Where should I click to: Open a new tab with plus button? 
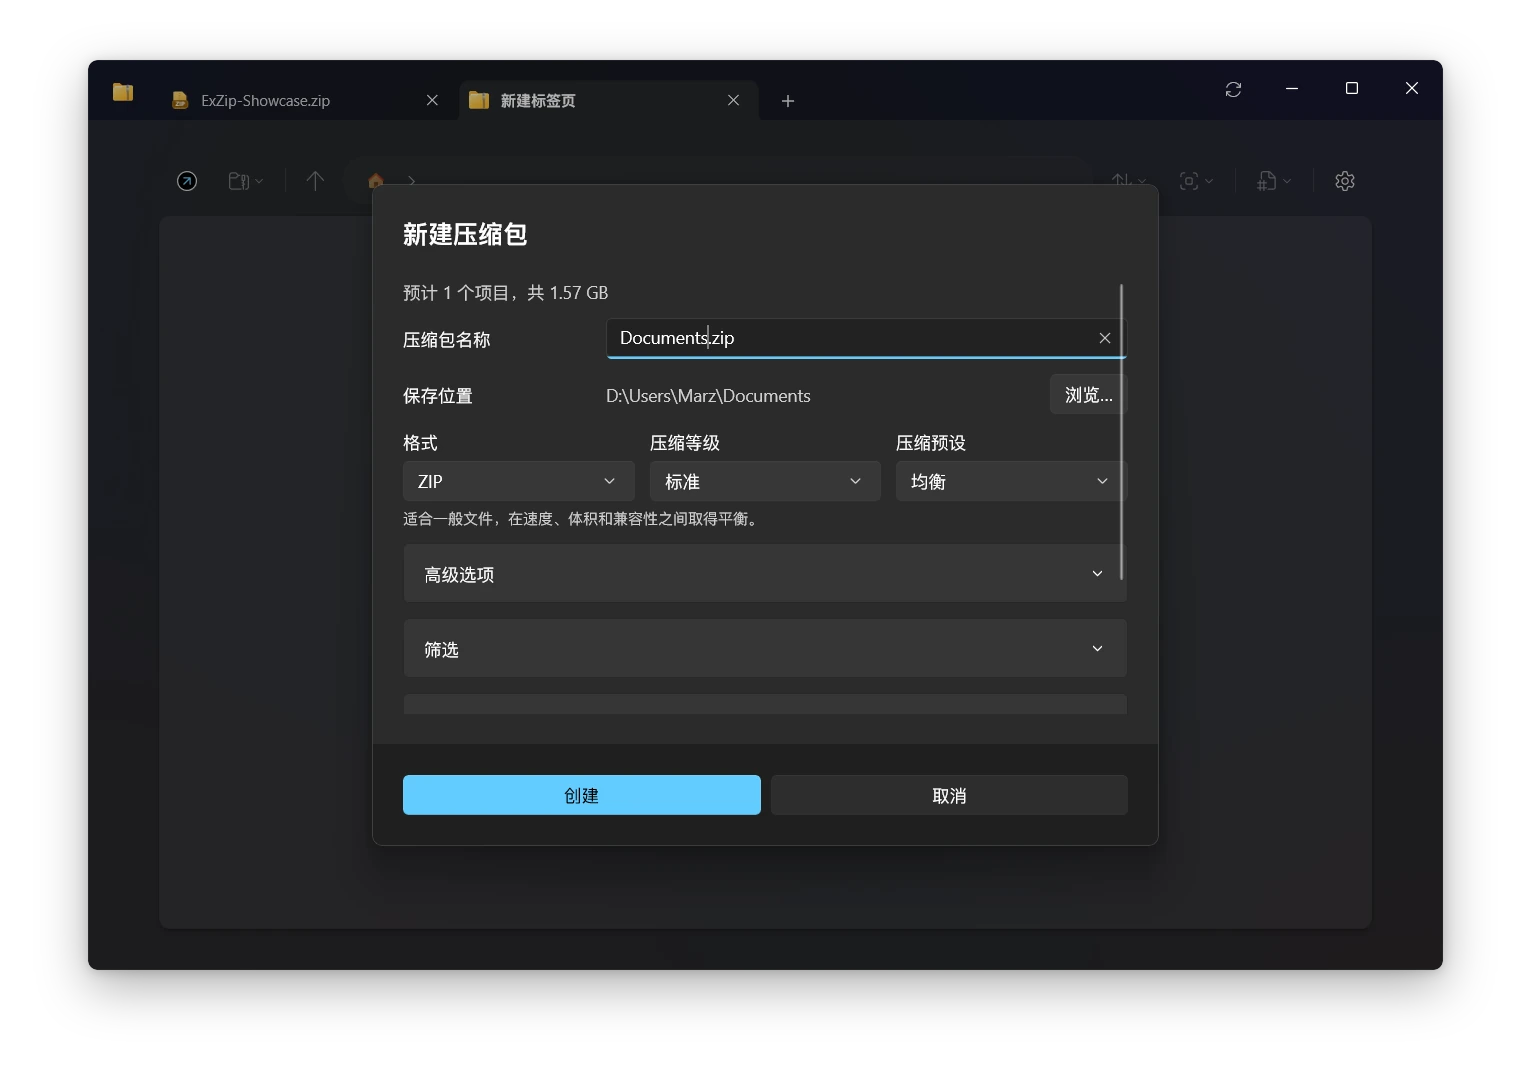coord(788,101)
